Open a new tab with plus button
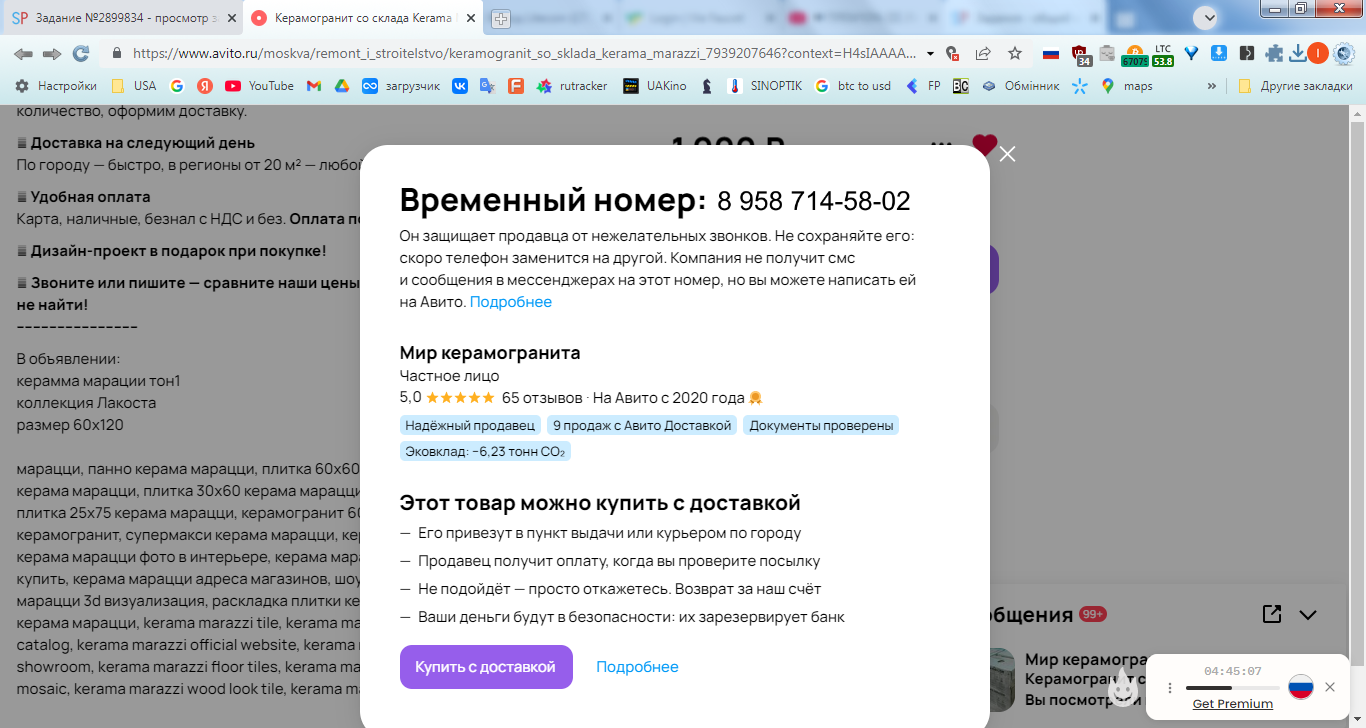Image resolution: width=1366 pixels, height=728 pixels. pyautogui.click(x=501, y=19)
